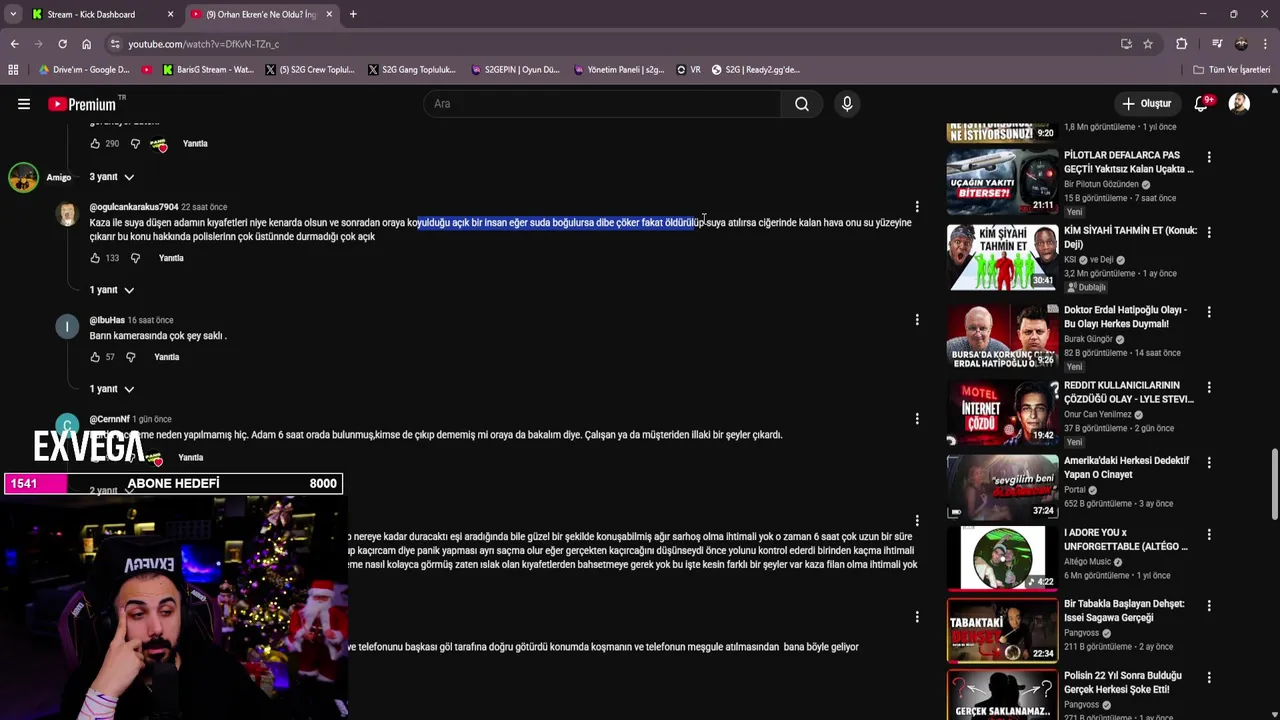Click the search magnifier button
The height and width of the screenshot is (720, 1280).
pos(802,104)
